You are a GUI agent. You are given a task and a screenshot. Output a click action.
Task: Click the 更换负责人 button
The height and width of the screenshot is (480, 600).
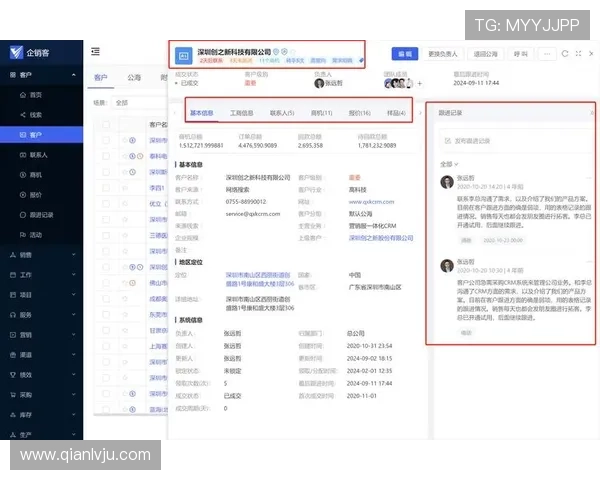(443, 53)
